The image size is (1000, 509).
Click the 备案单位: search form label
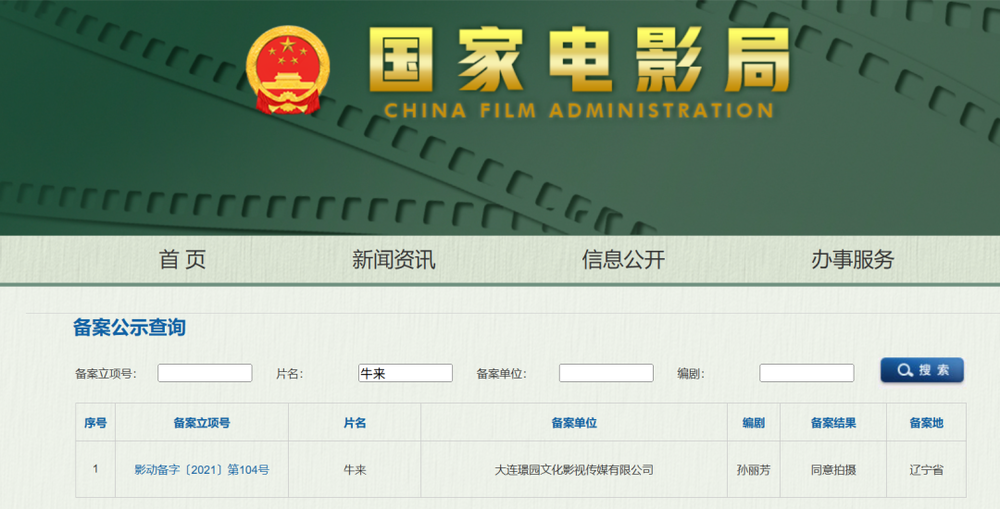point(501,374)
